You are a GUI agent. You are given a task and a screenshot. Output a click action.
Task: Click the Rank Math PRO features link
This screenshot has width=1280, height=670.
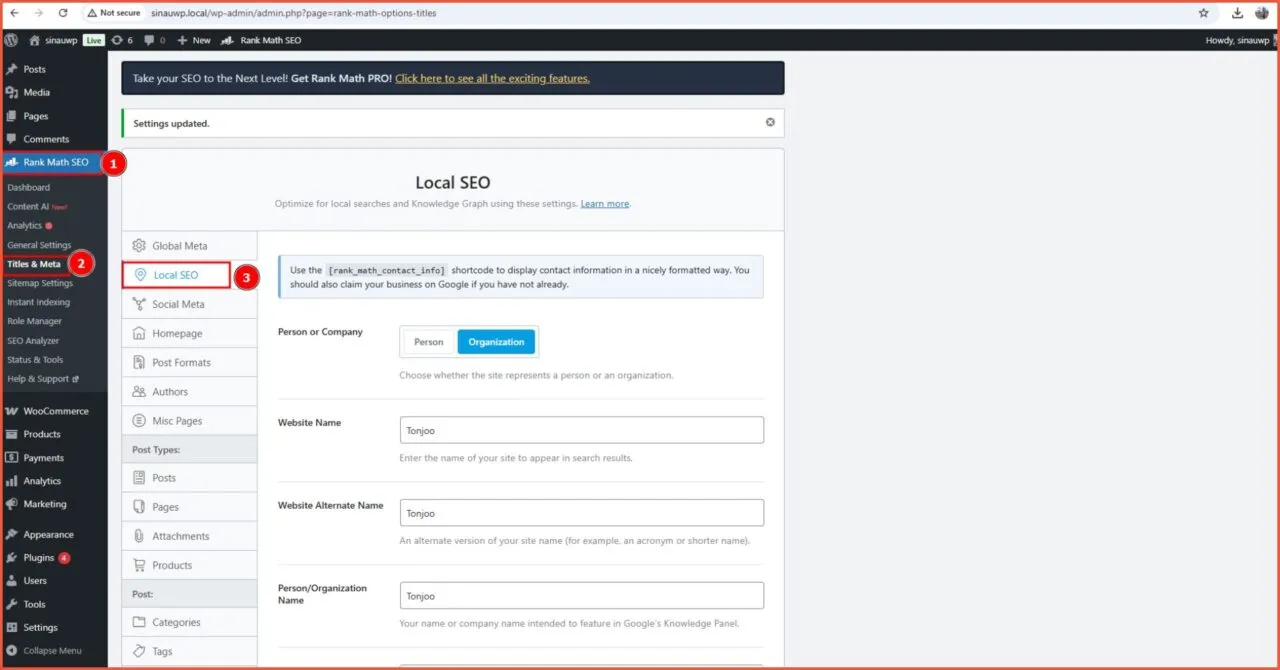tap(492, 78)
